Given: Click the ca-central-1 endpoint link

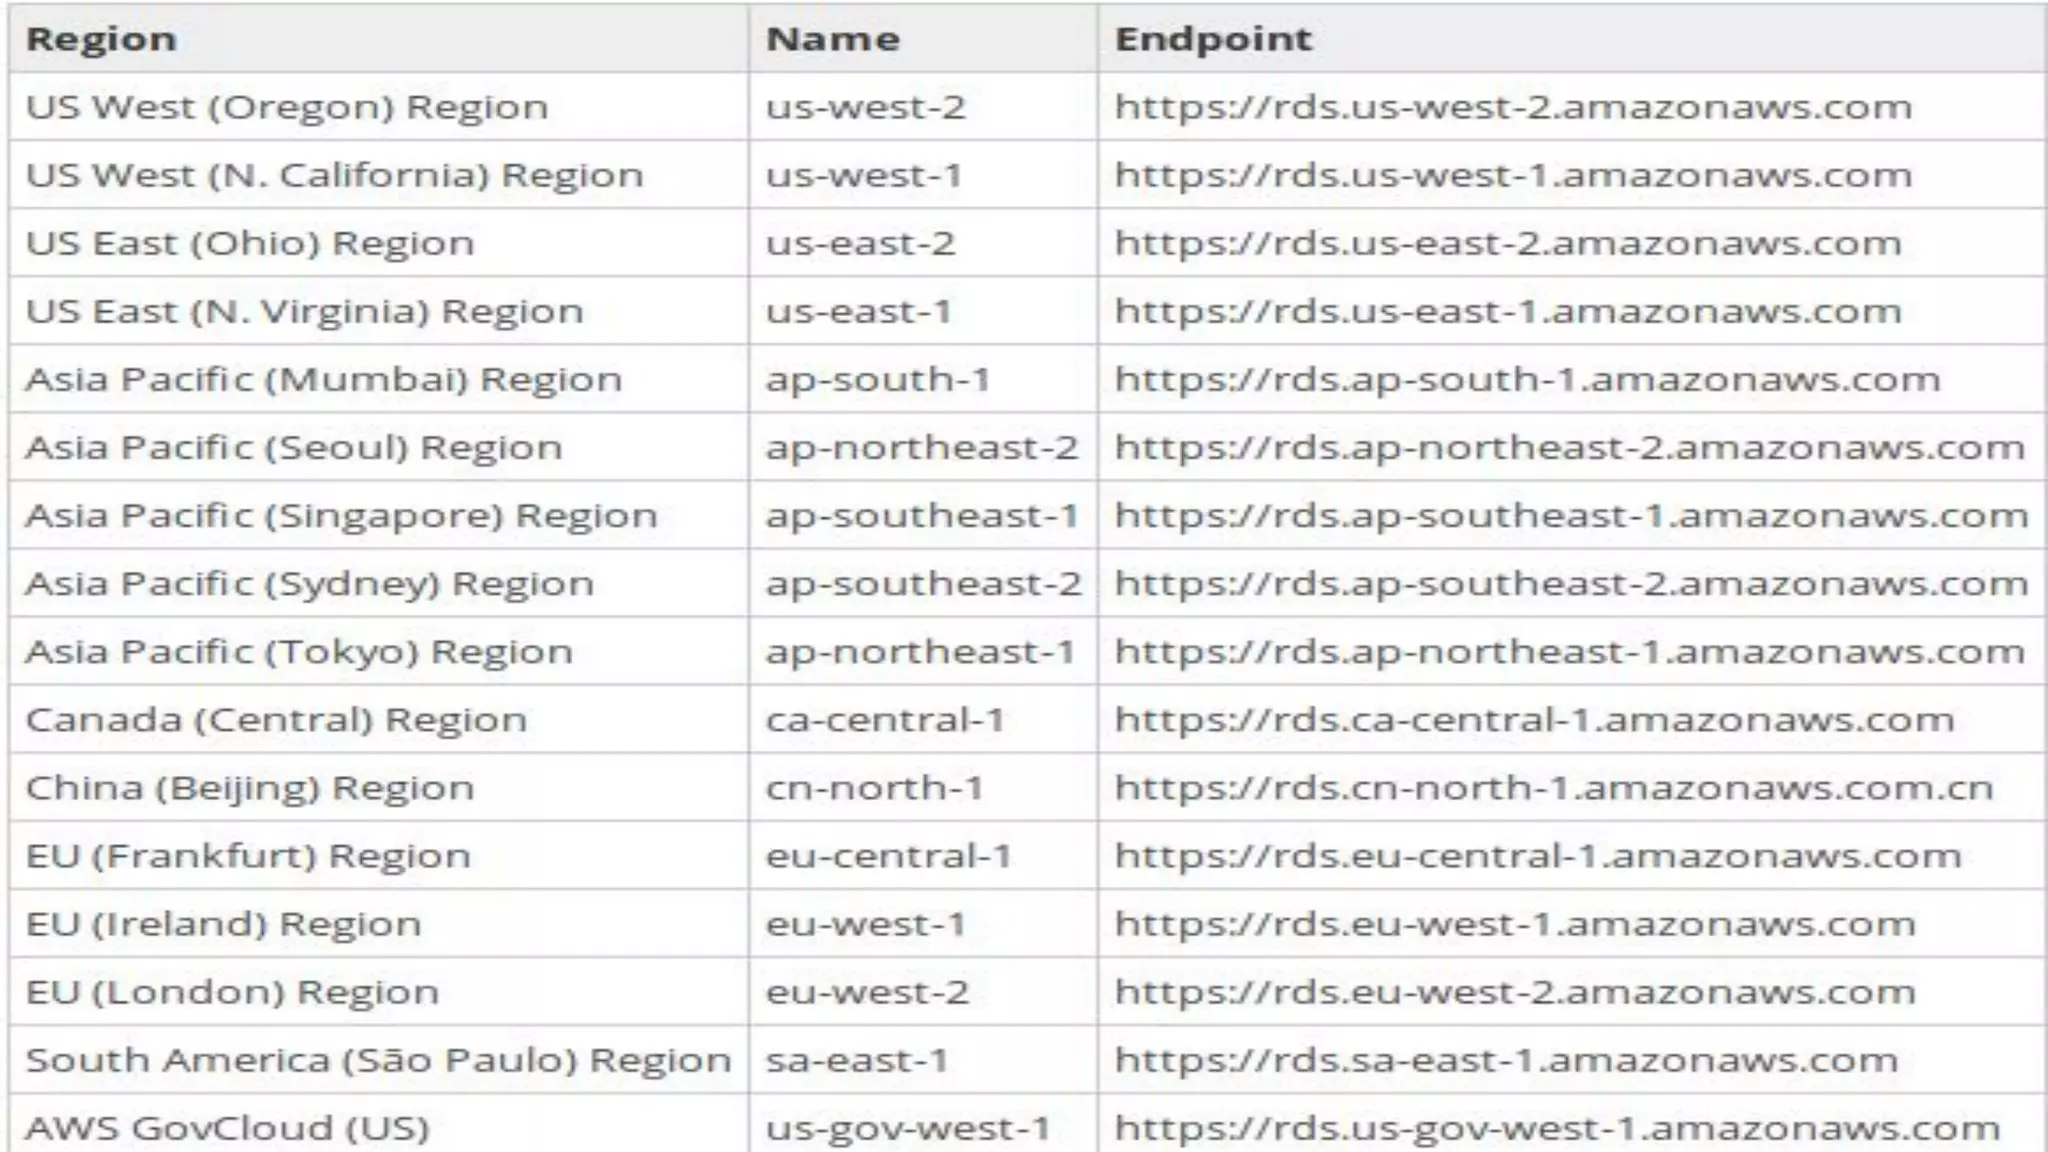Looking at the screenshot, I should [1534, 719].
